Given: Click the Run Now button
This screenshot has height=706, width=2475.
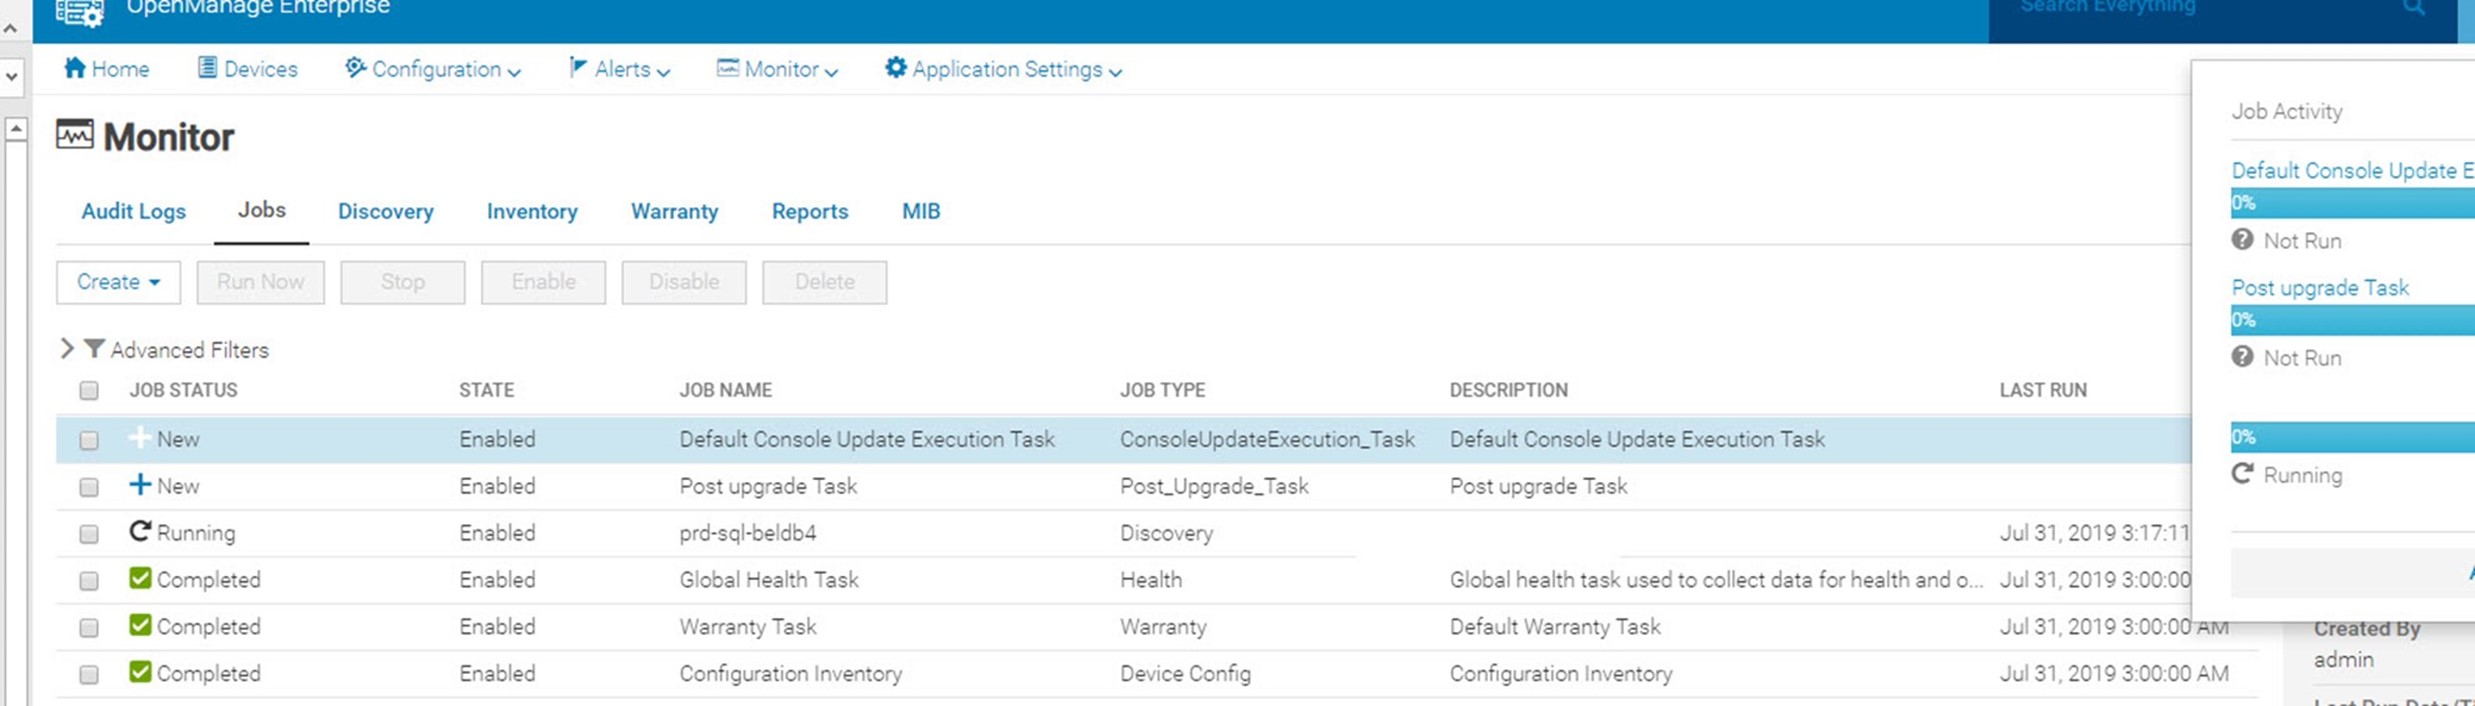Looking at the screenshot, I should [260, 282].
